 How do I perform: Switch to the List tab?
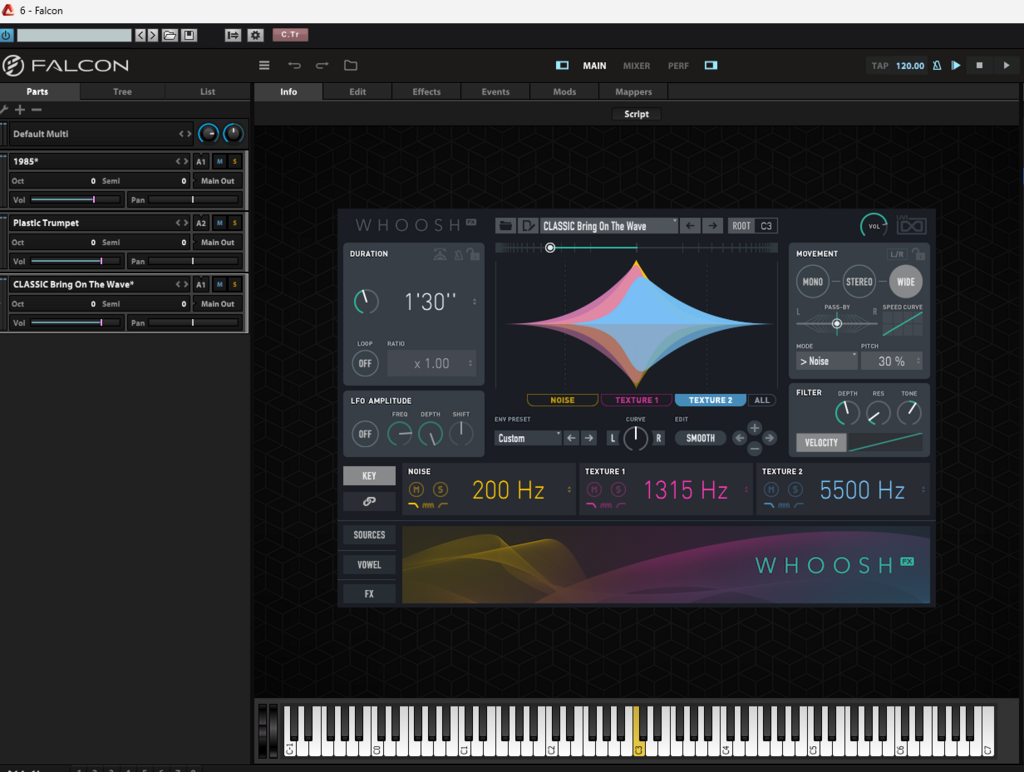tap(208, 91)
